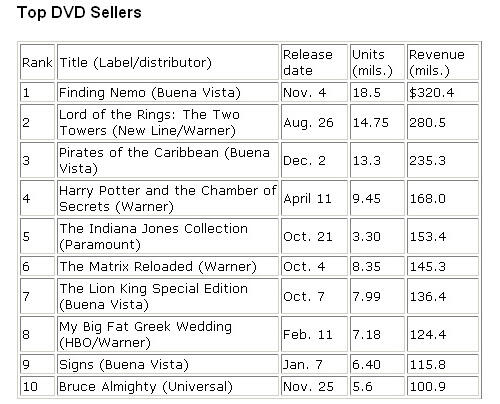Click the Finding Nemo title cell
This screenshot has height=404, width=500.
pyautogui.click(x=168, y=92)
